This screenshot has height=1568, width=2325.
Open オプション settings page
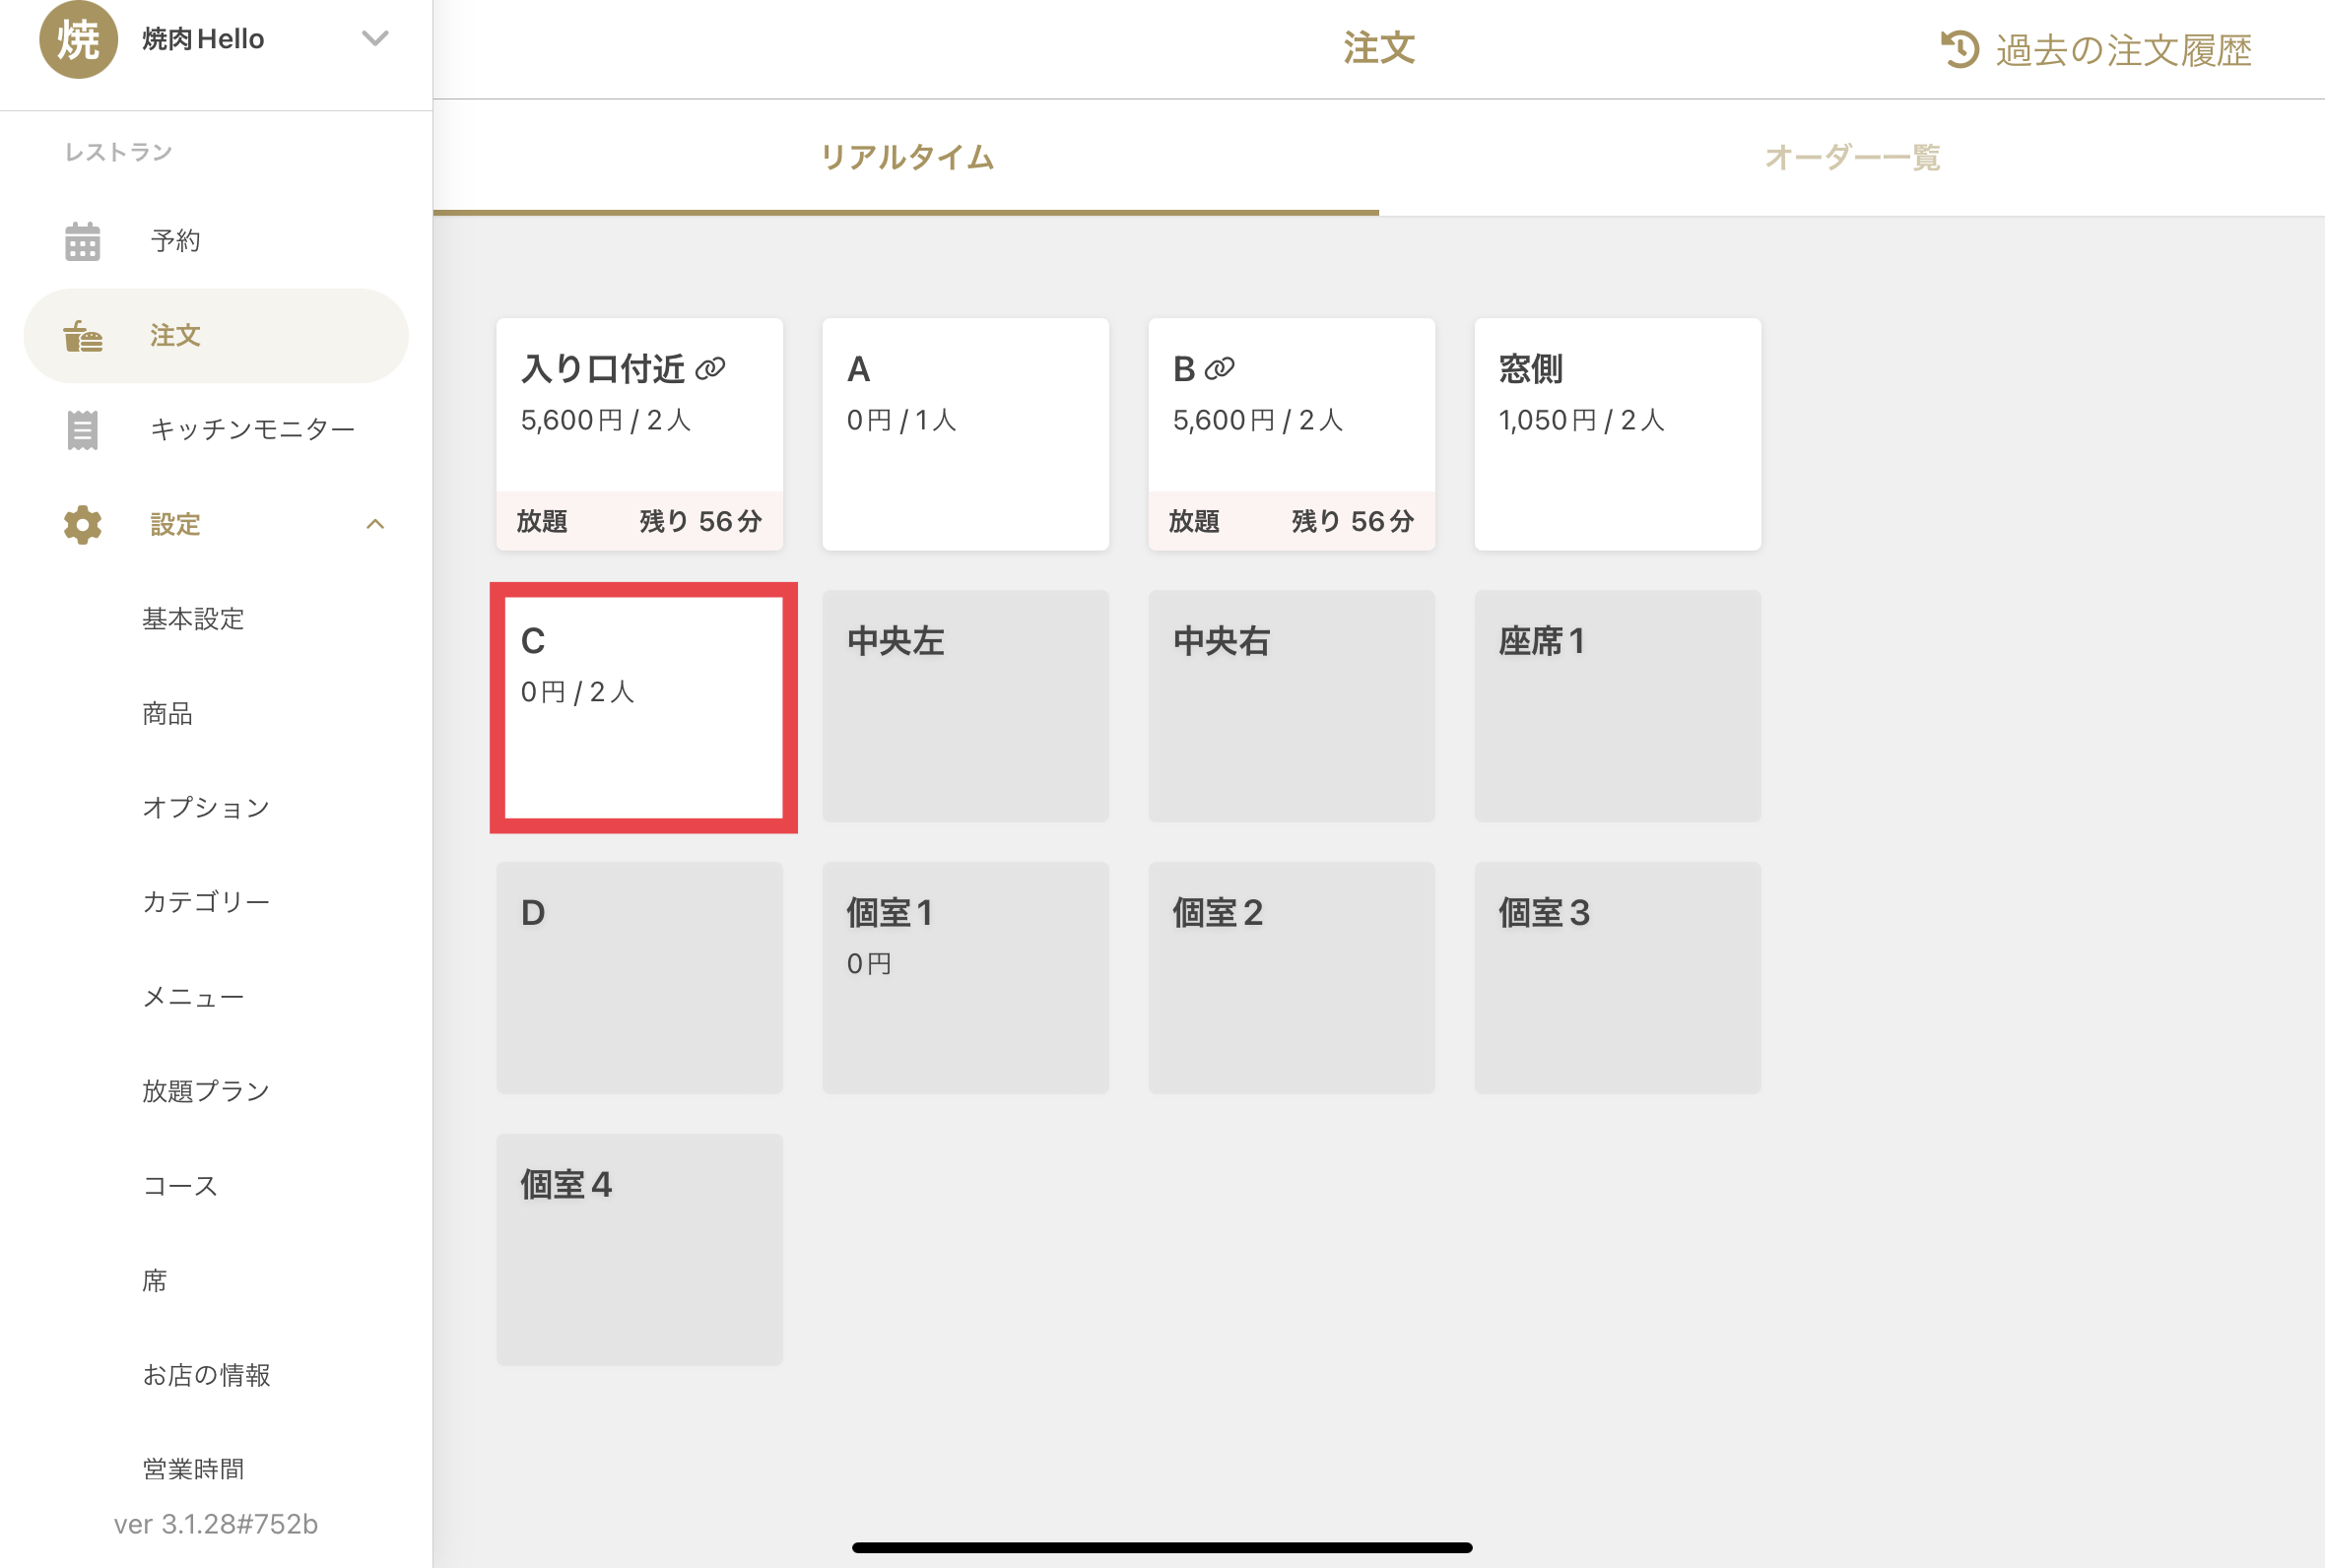tap(206, 808)
